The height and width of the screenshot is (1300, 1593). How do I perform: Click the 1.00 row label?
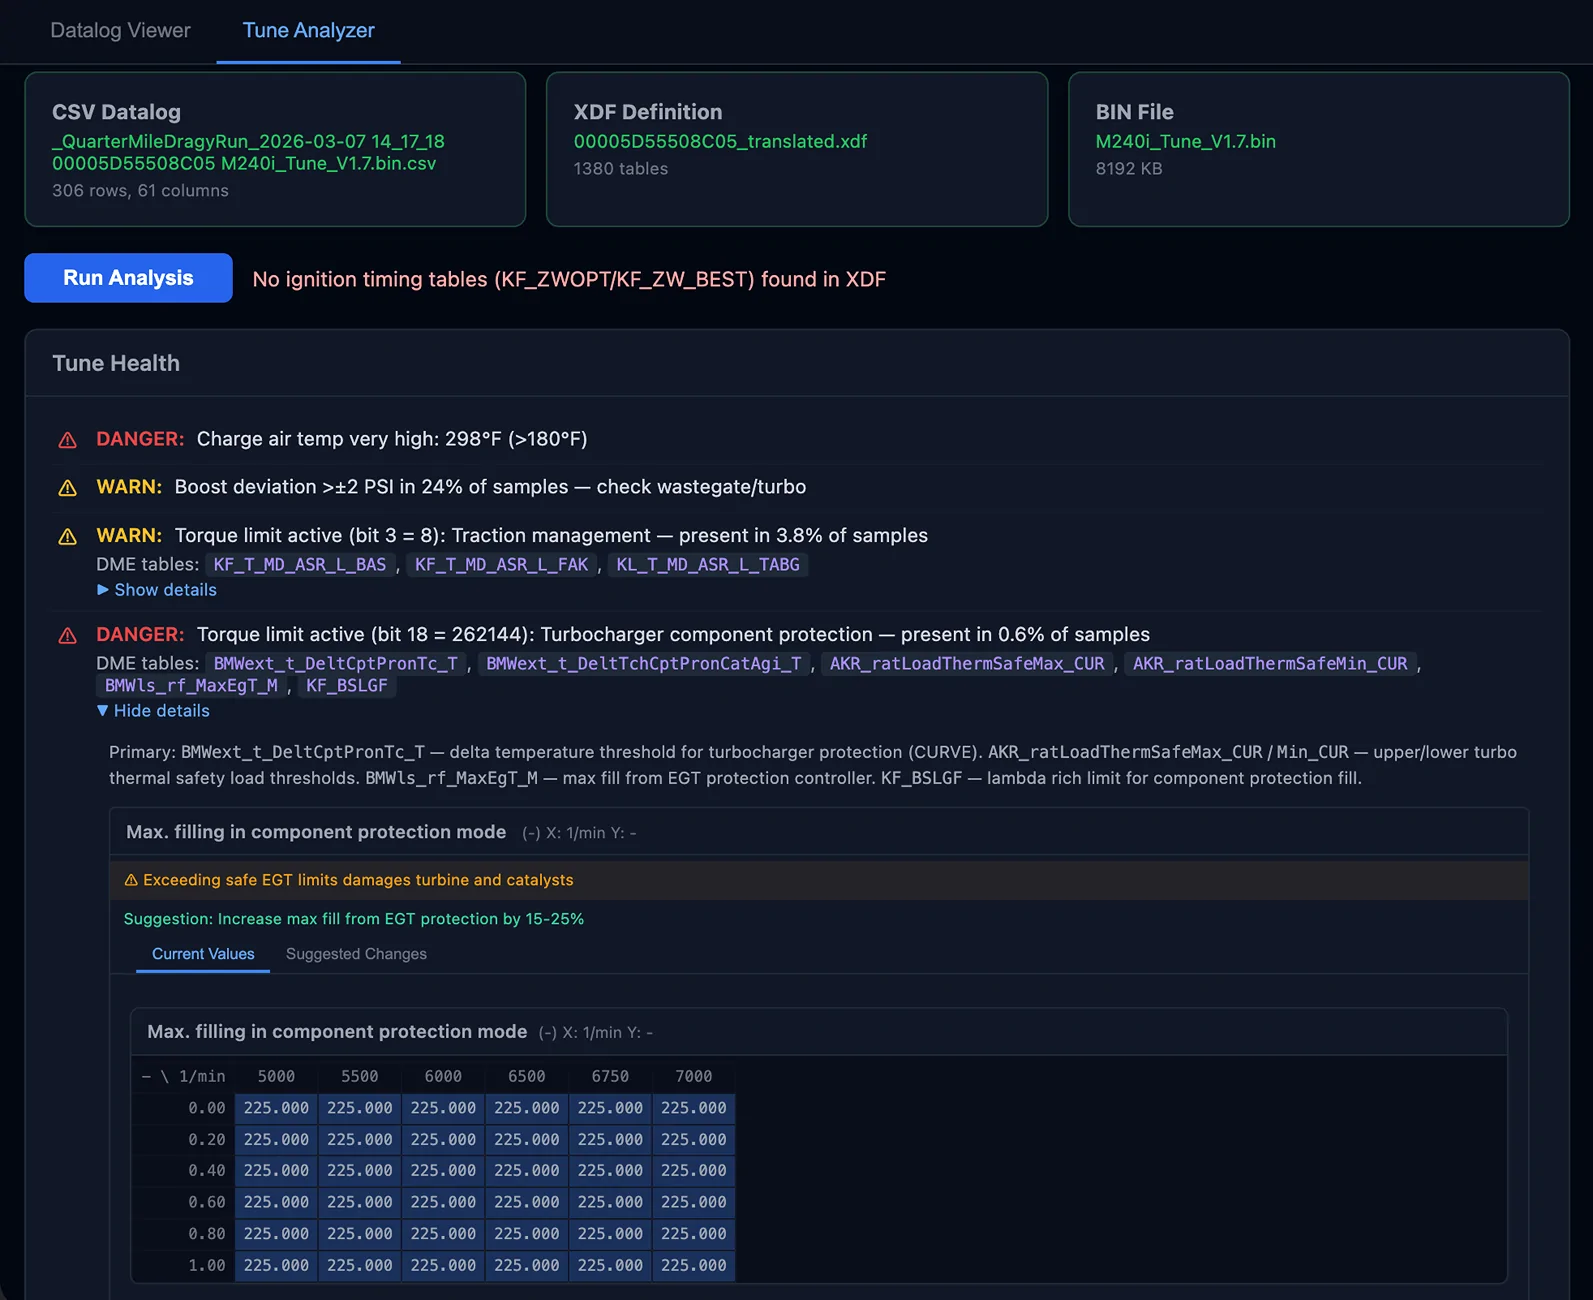[x=207, y=1266]
